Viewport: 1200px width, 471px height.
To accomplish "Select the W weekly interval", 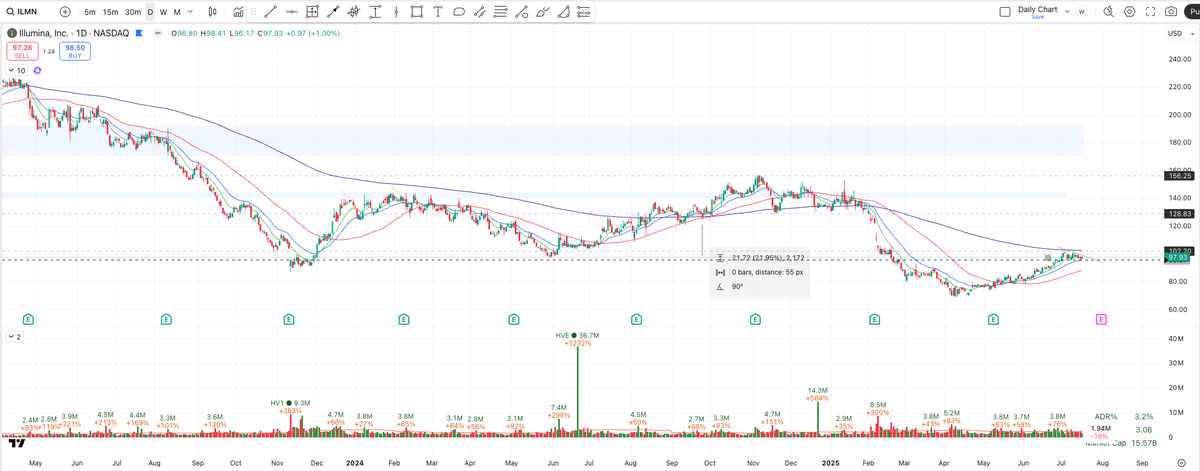I will [x=163, y=12].
